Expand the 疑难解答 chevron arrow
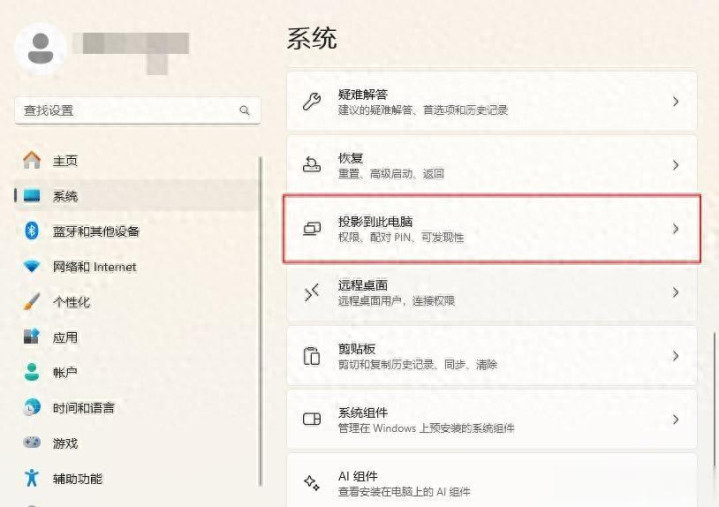 click(676, 101)
